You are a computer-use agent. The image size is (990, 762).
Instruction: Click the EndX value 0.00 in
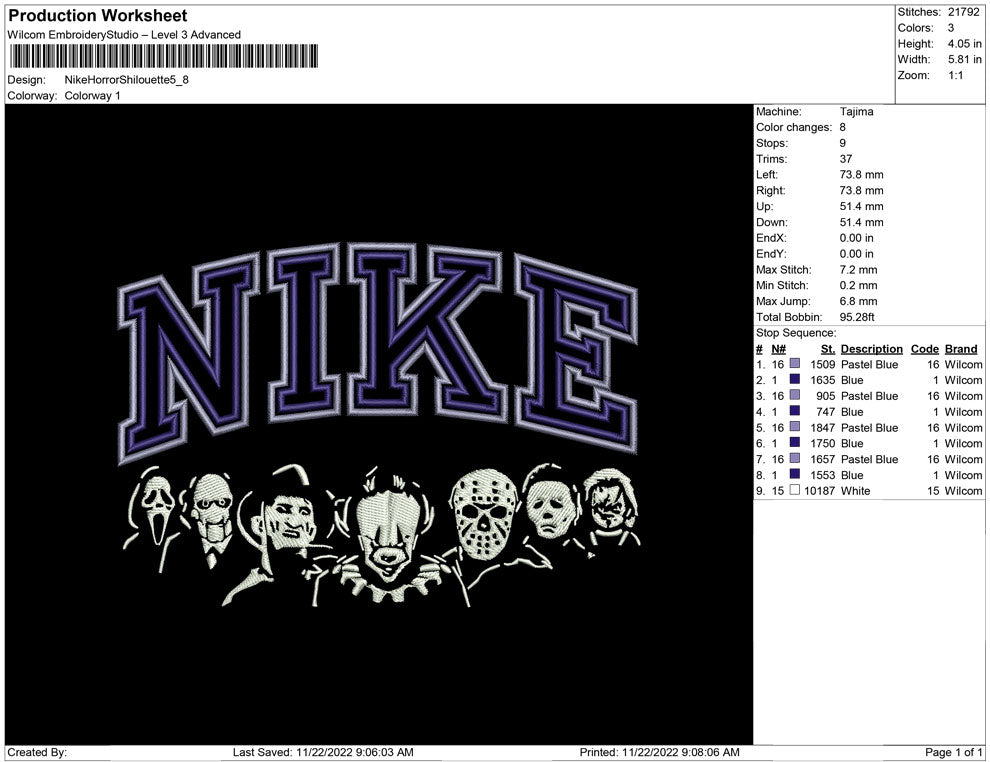point(856,238)
